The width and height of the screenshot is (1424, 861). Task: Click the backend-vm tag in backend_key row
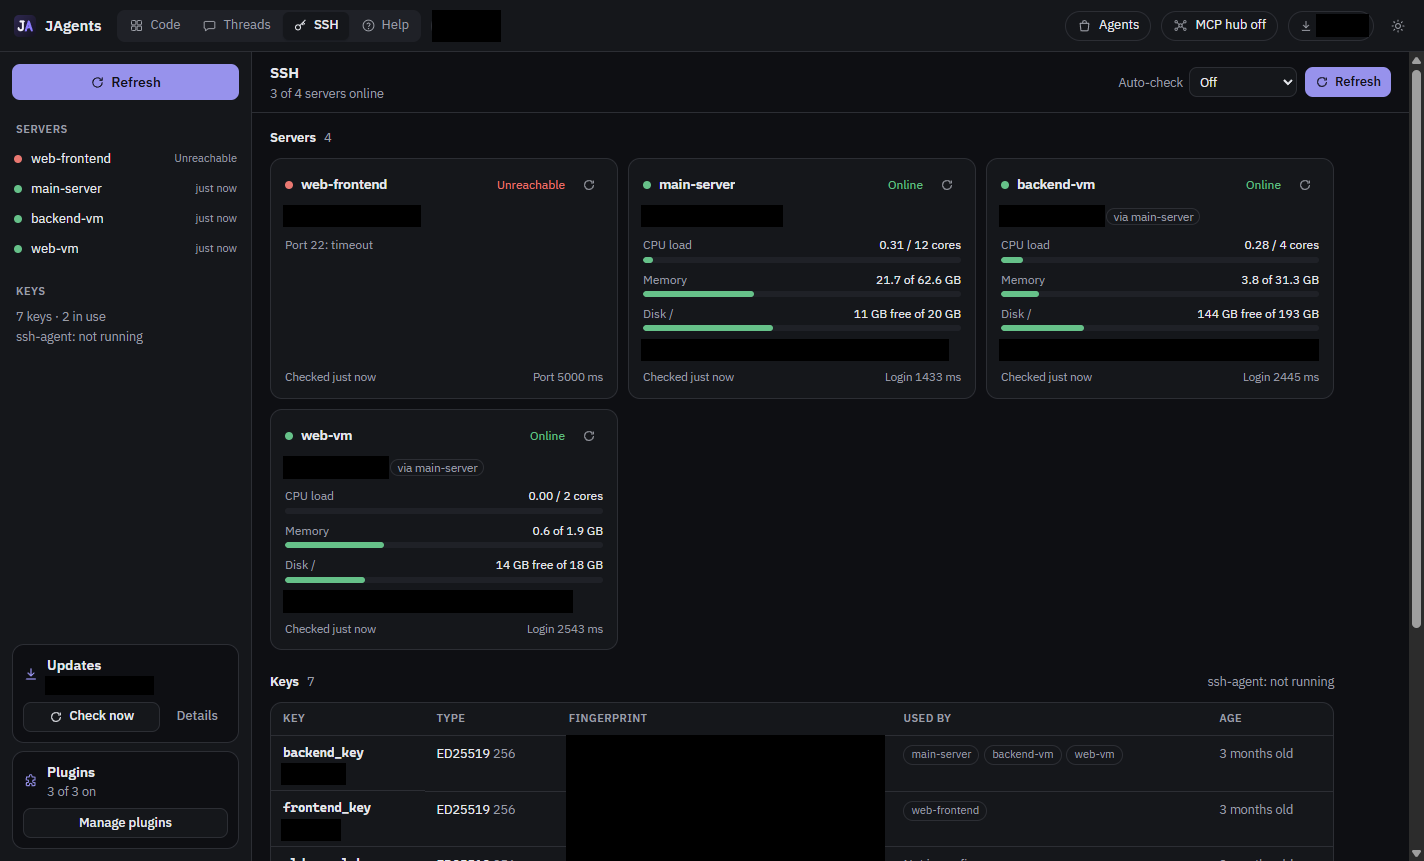tap(1023, 755)
